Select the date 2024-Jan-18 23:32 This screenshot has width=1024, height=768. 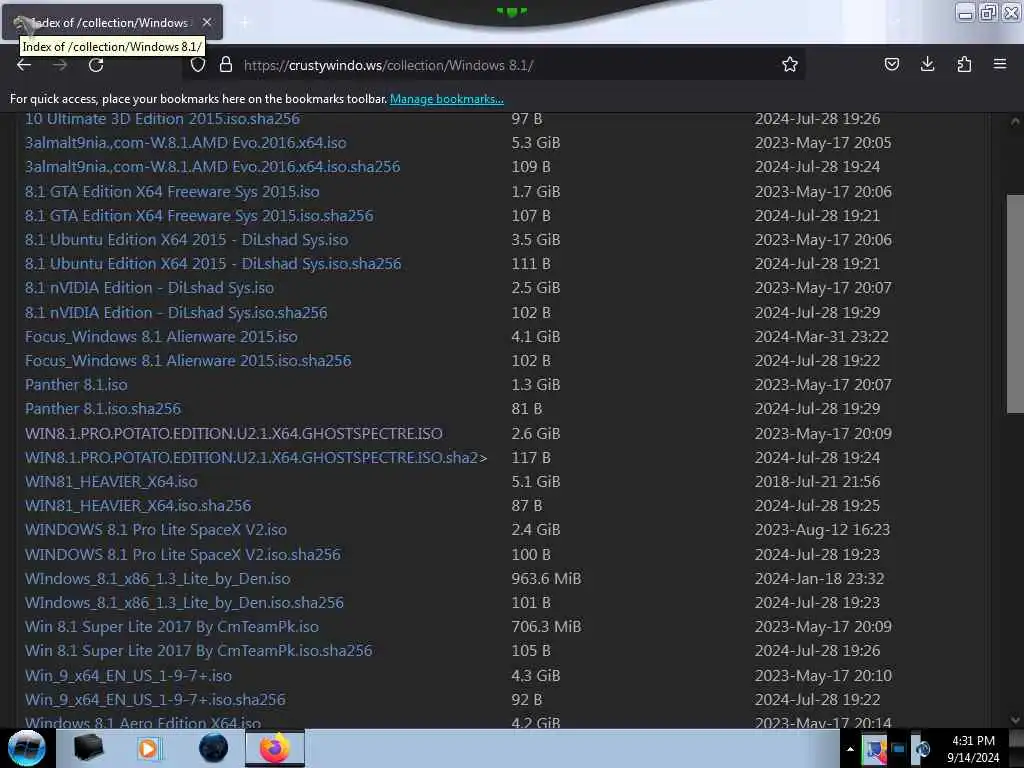click(820, 579)
